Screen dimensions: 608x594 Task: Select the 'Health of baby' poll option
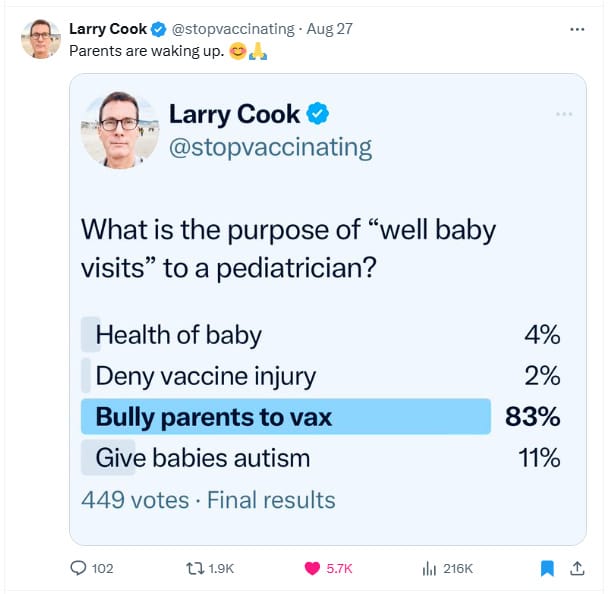321,335
